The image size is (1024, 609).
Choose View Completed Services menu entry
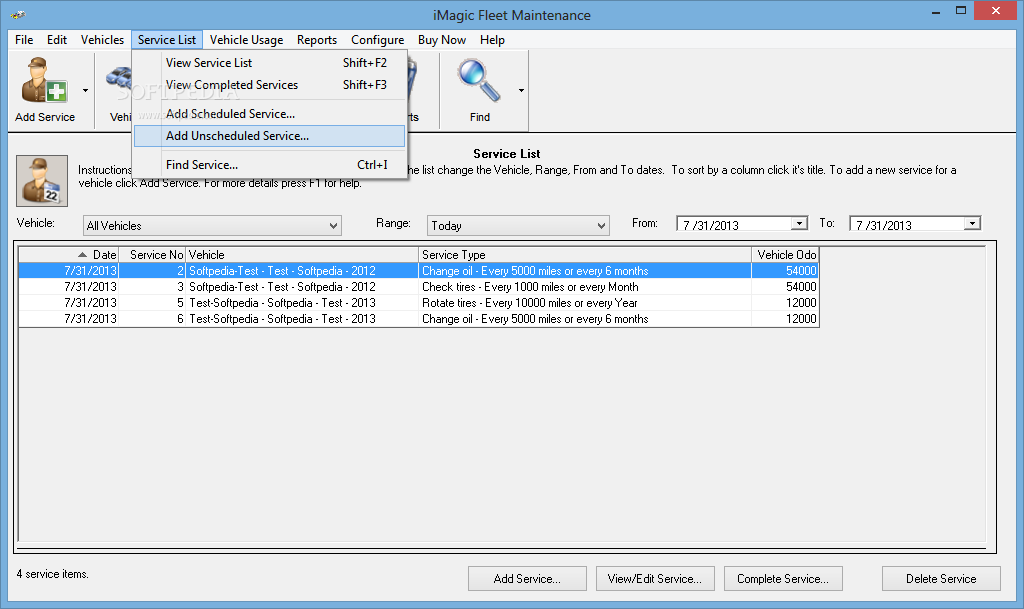(269, 85)
